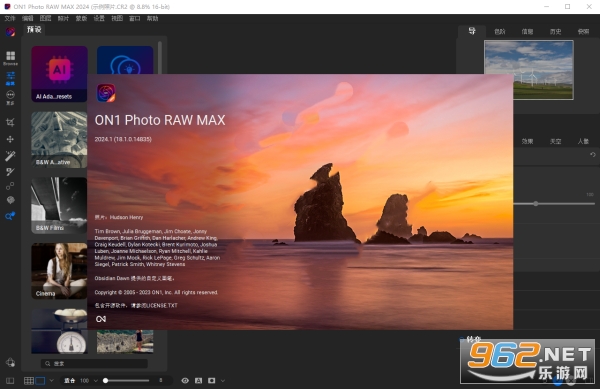
Task: Open the Edit (编辑) menu
Action: pyautogui.click(x=28, y=18)
